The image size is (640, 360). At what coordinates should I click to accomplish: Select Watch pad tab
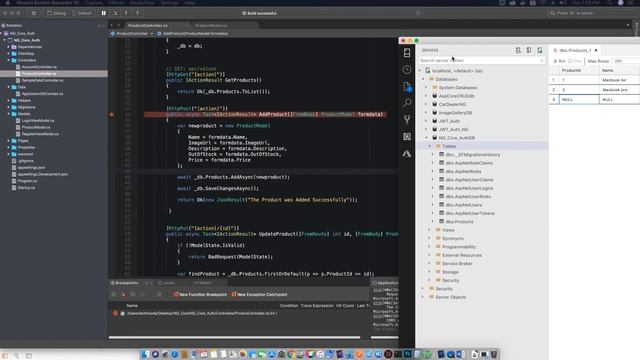[202, 283]
